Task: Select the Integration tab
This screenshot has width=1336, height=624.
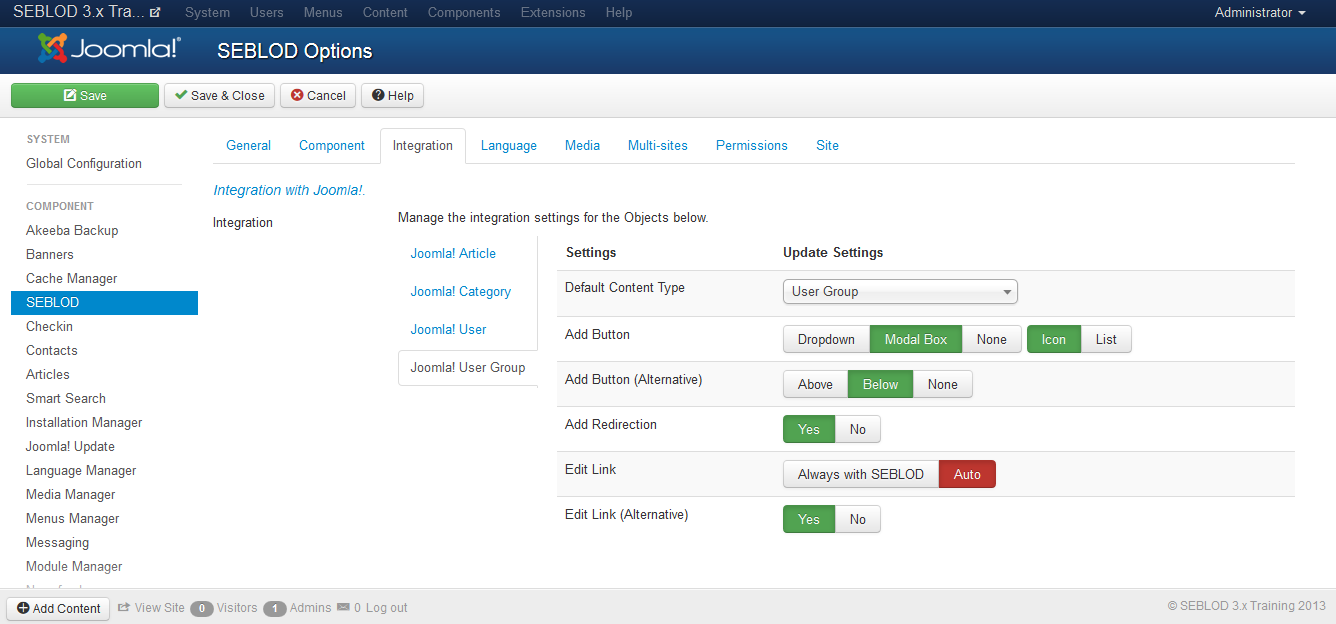Action: pyautogui.click(x=423, y=146)
